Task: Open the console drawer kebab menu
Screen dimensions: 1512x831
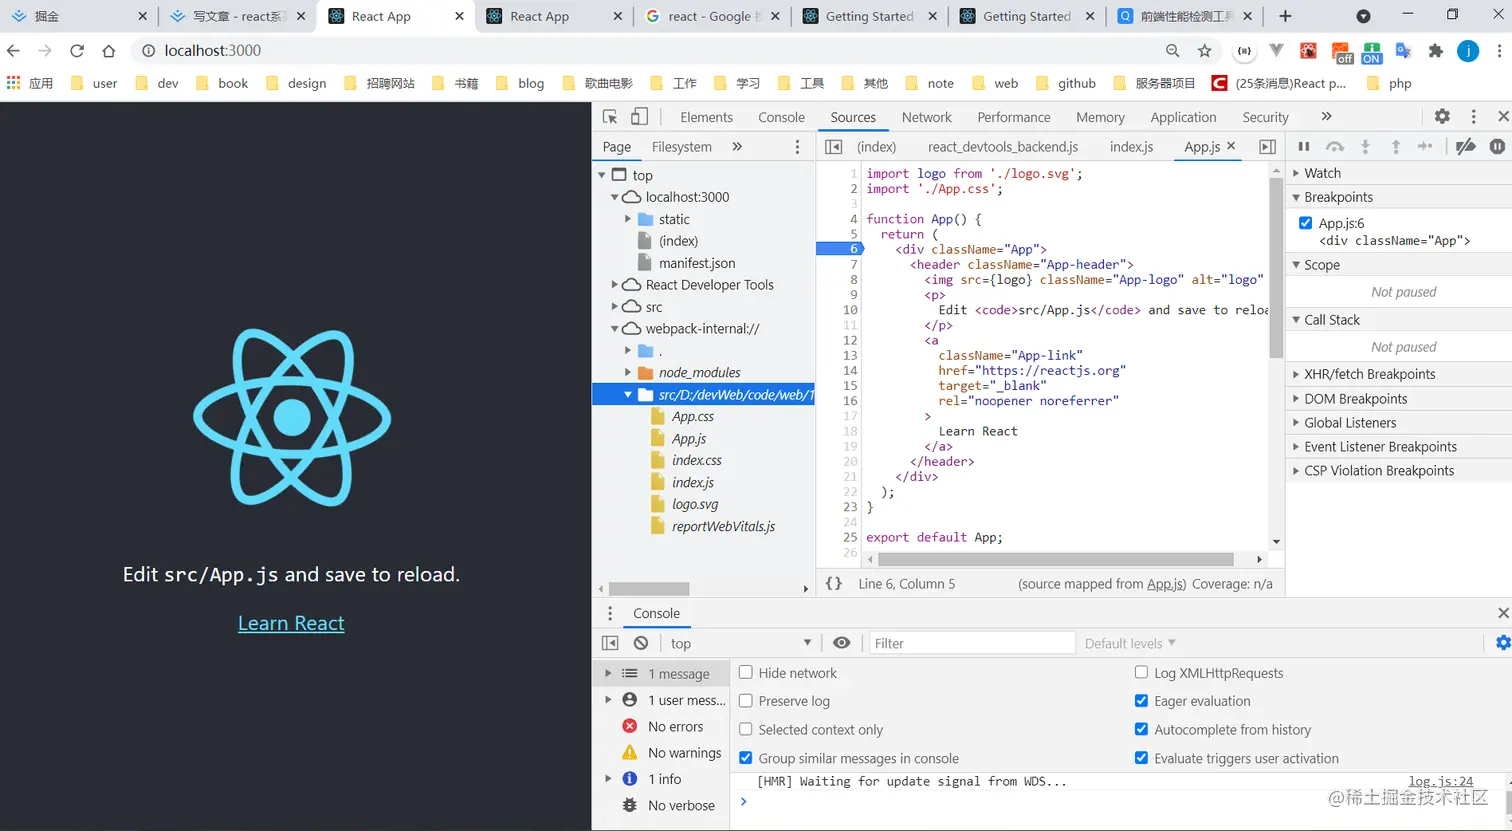Action: click(610, 613)
